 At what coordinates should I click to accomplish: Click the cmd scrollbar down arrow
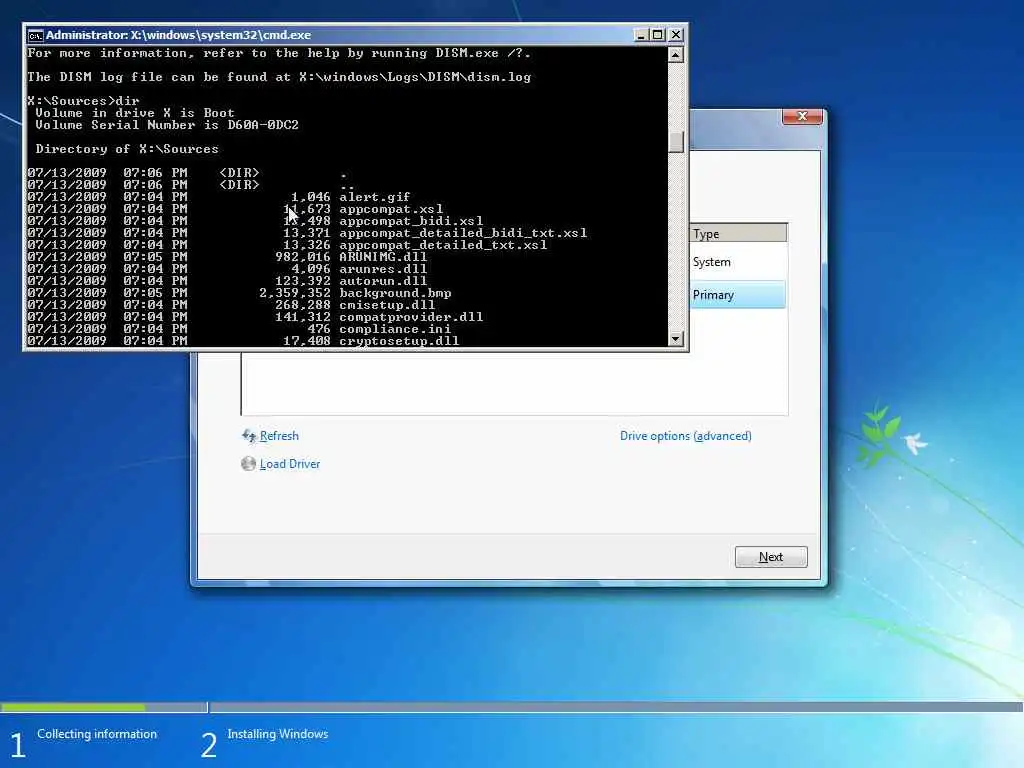pyautogui.click(x=676, y=339)
